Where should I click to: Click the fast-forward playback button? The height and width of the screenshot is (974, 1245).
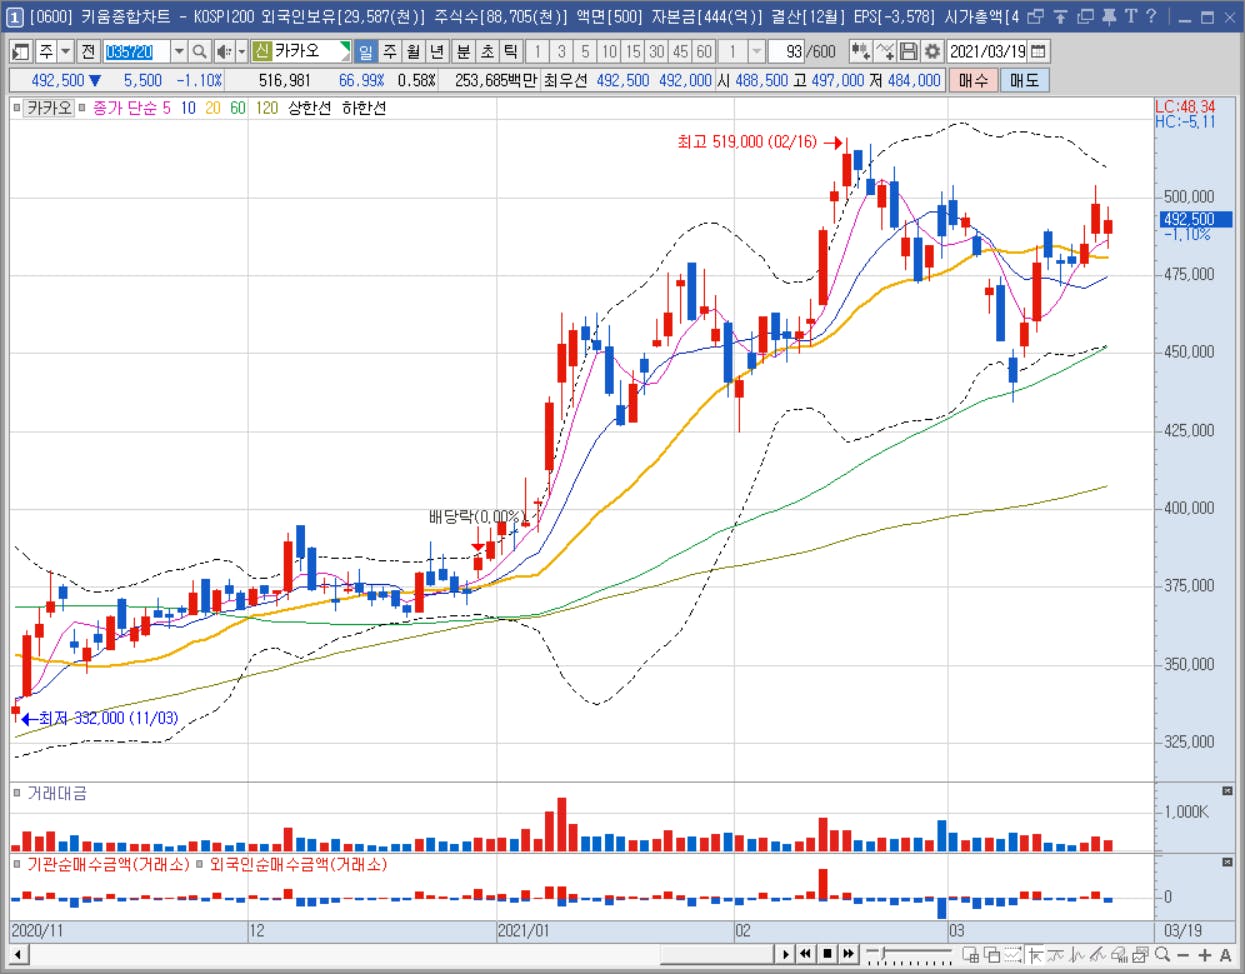pyautogui.click(x=849, y=954)
